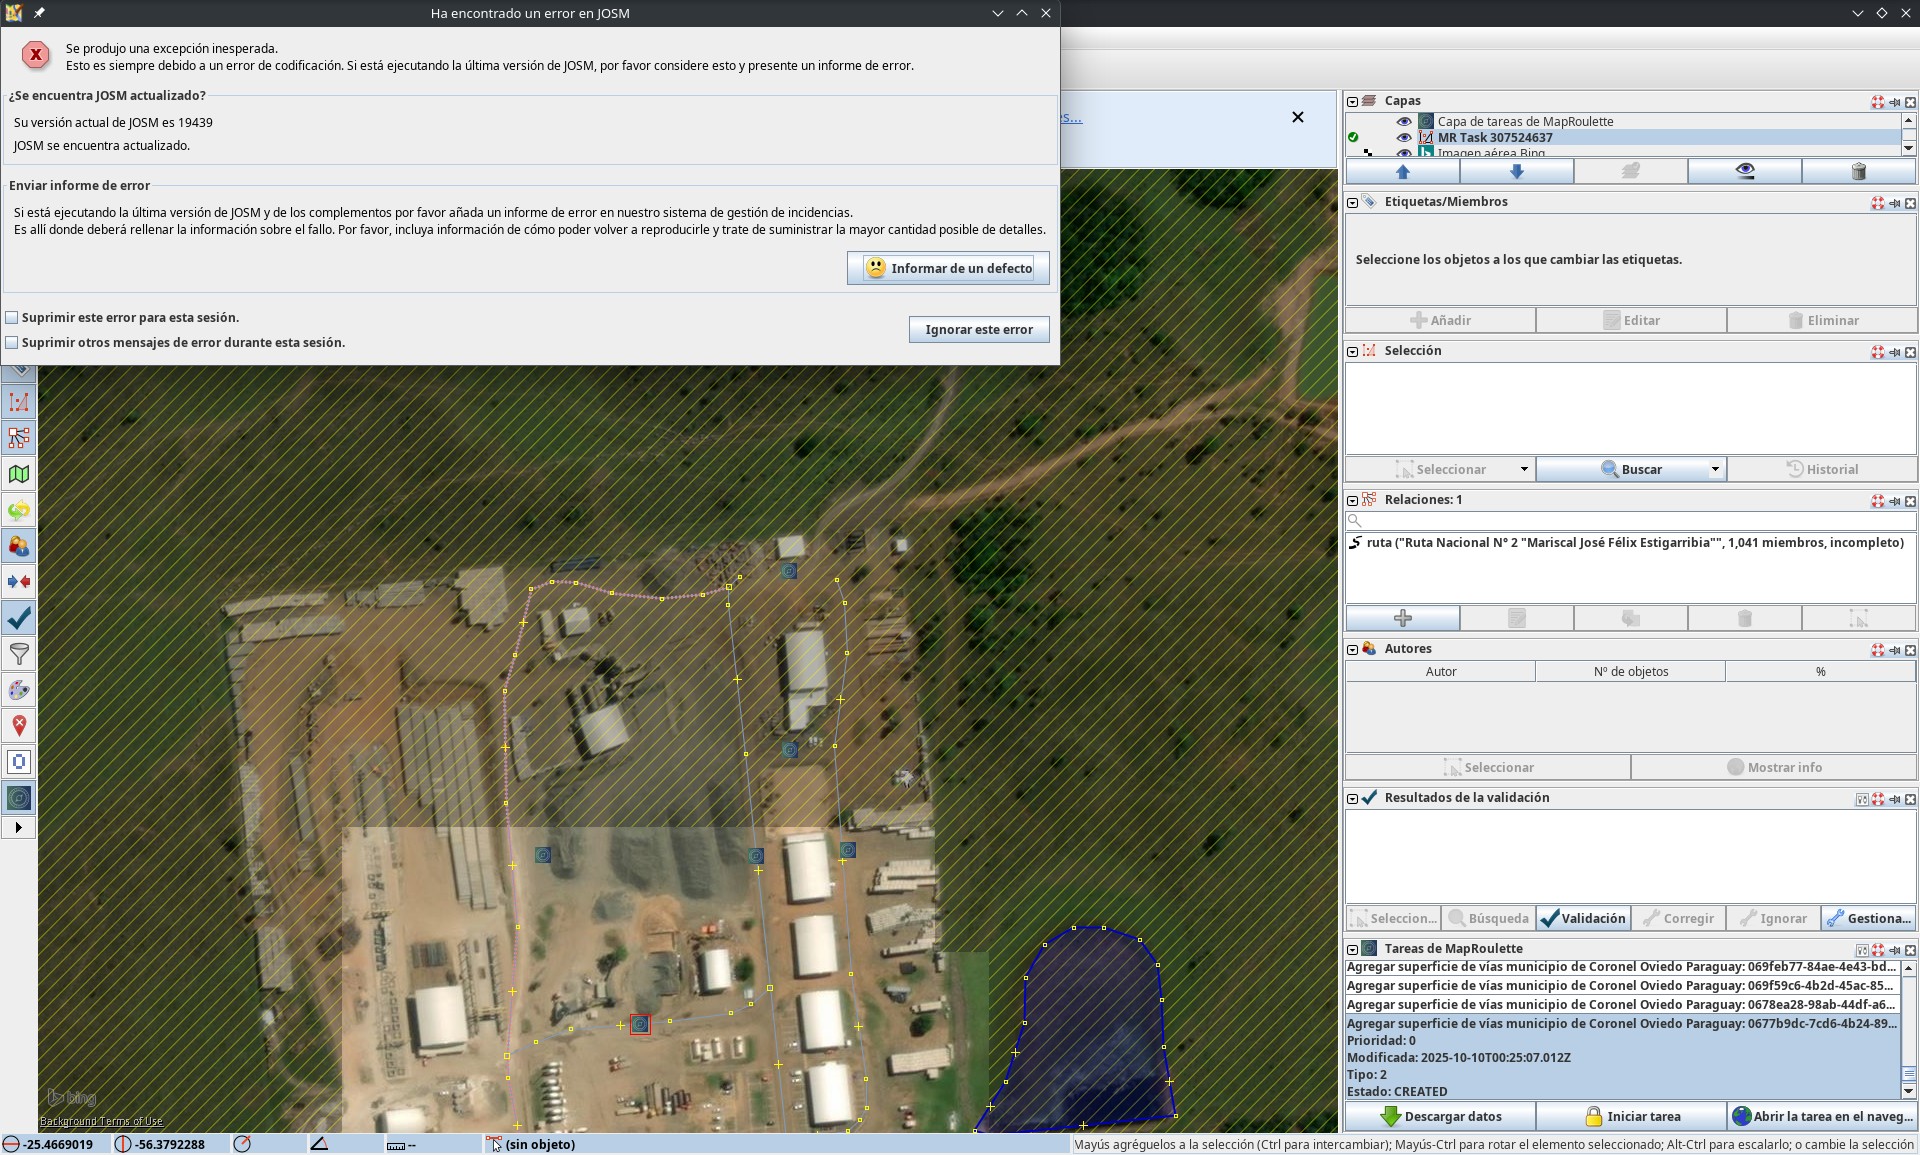Viewport: 1920px width, 1155px height.
Task: Expand the sidebar more-tools arrow
Action: tap(19, 828)
